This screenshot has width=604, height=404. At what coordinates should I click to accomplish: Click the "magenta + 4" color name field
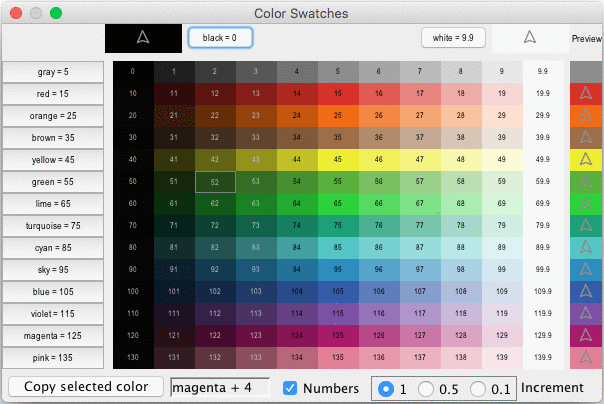click(x=219, y=387)
